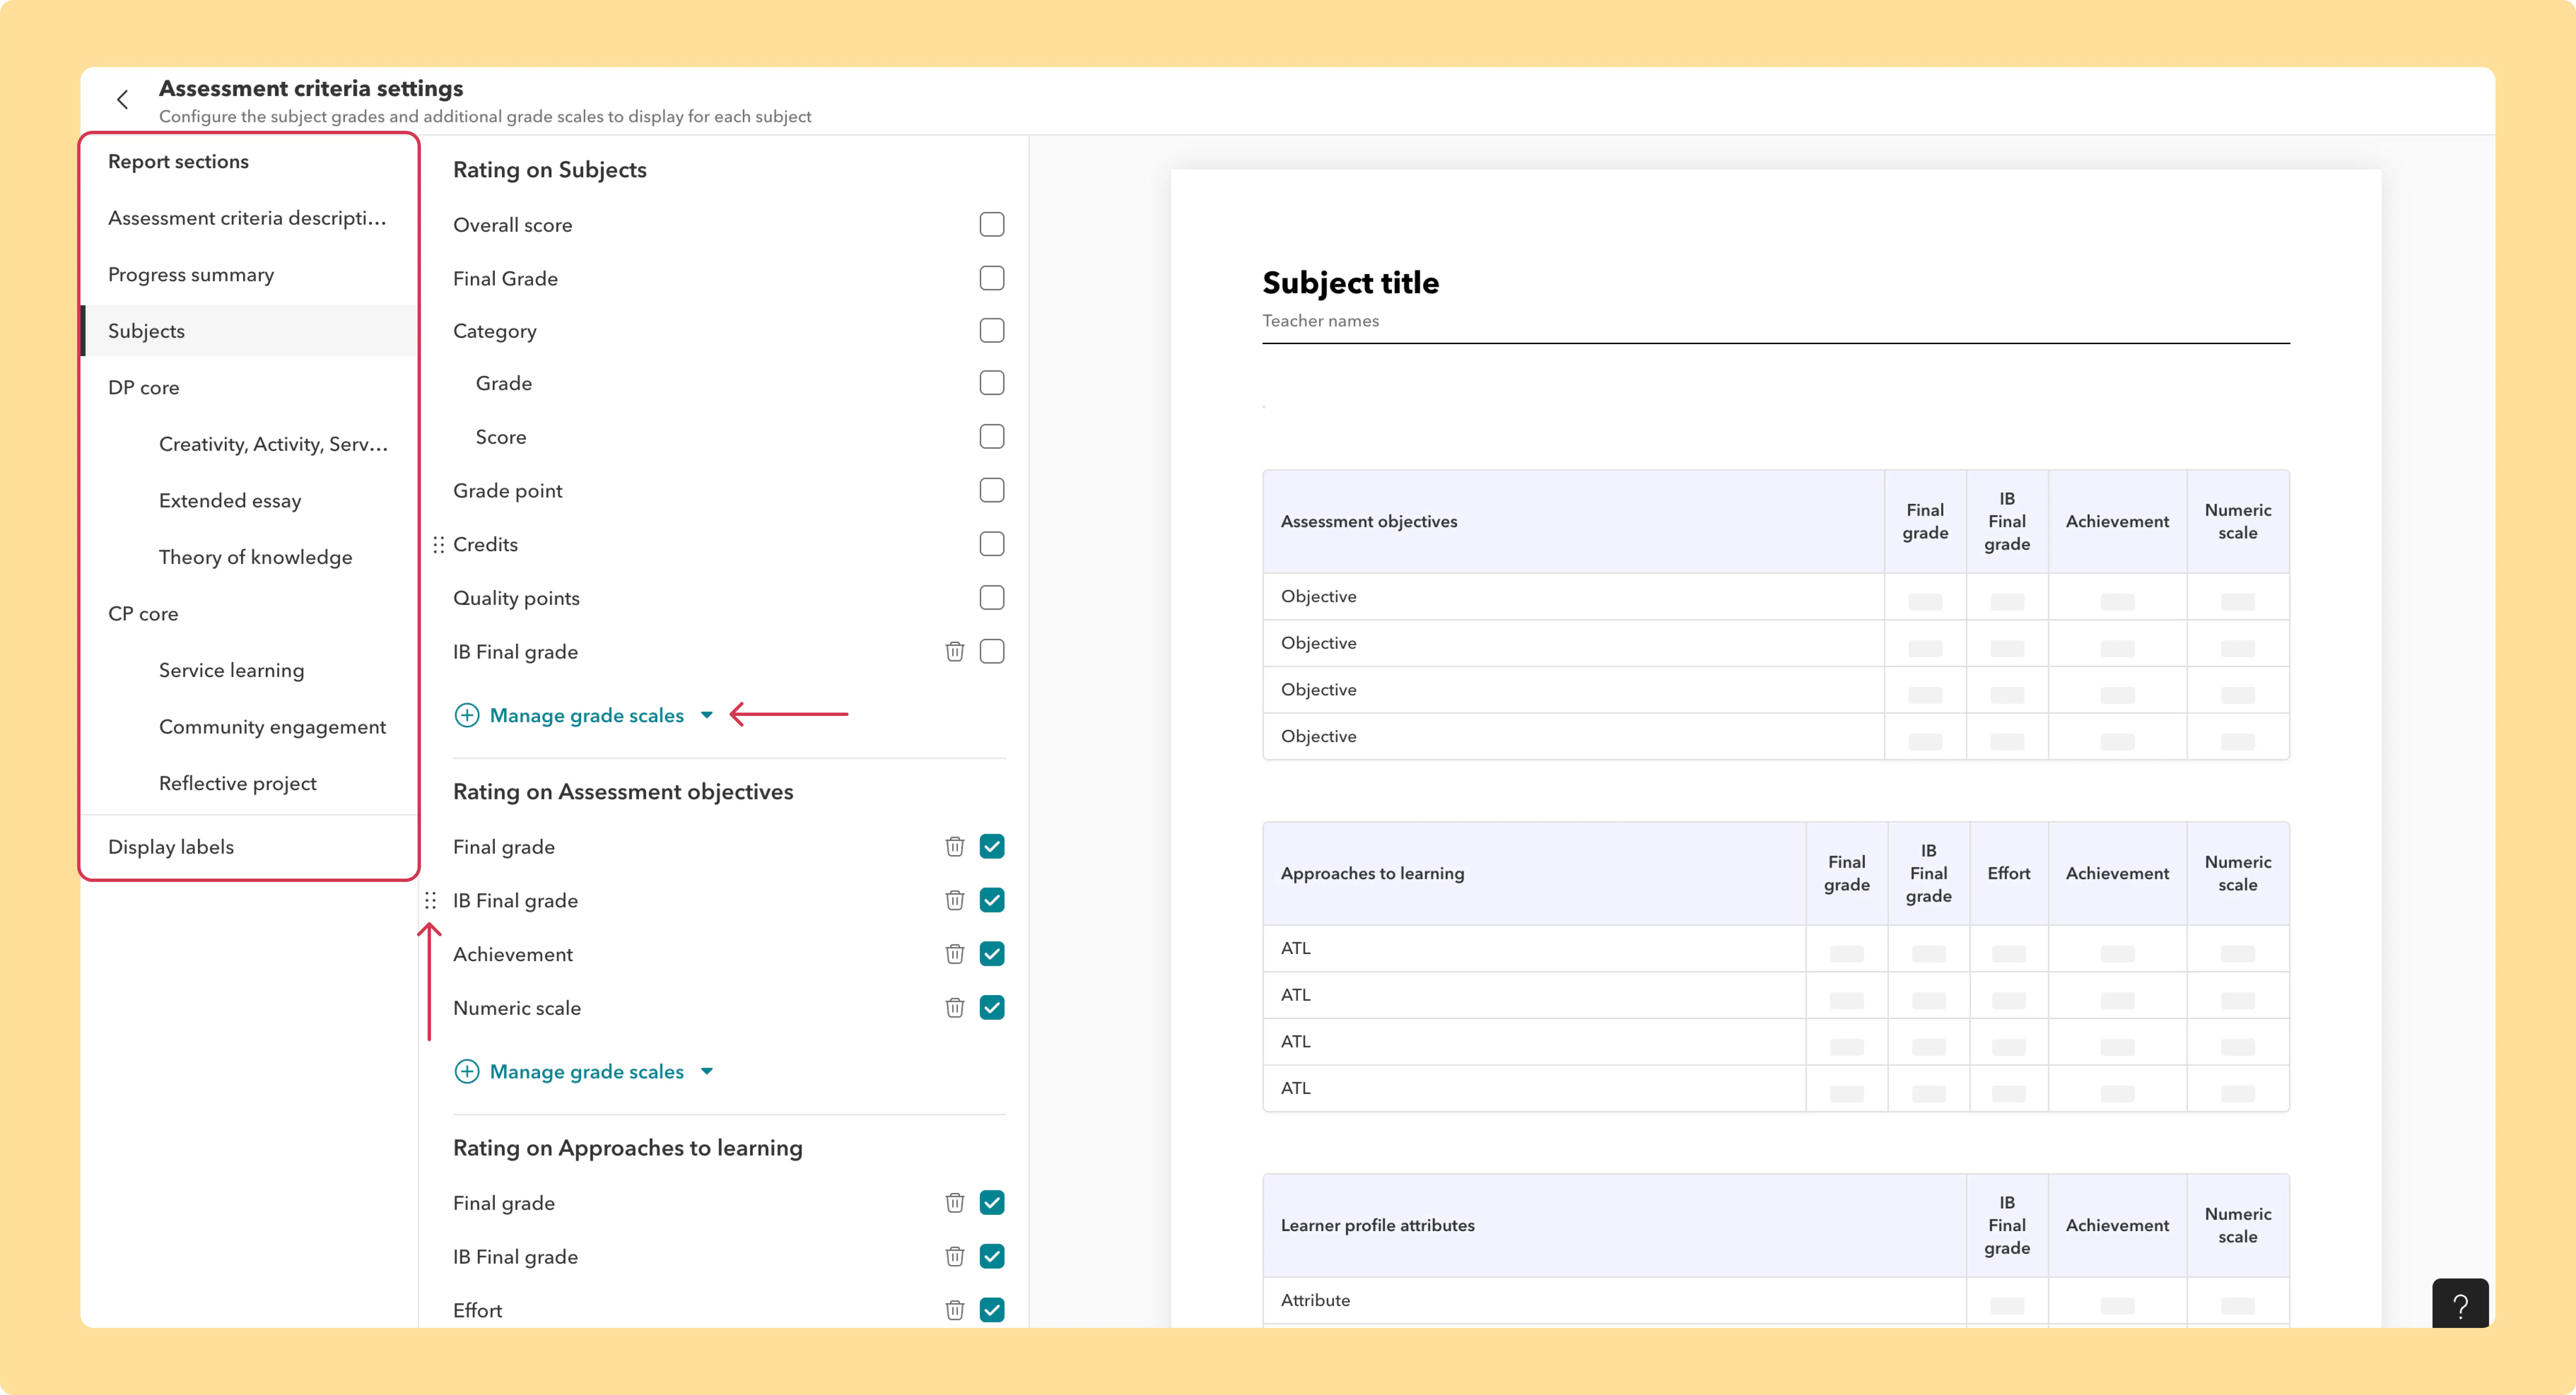Image resolution: width=2576 pixels, height=1395 pixels.
Task: Delete Achievement scale trash icon
Action: 955,954
